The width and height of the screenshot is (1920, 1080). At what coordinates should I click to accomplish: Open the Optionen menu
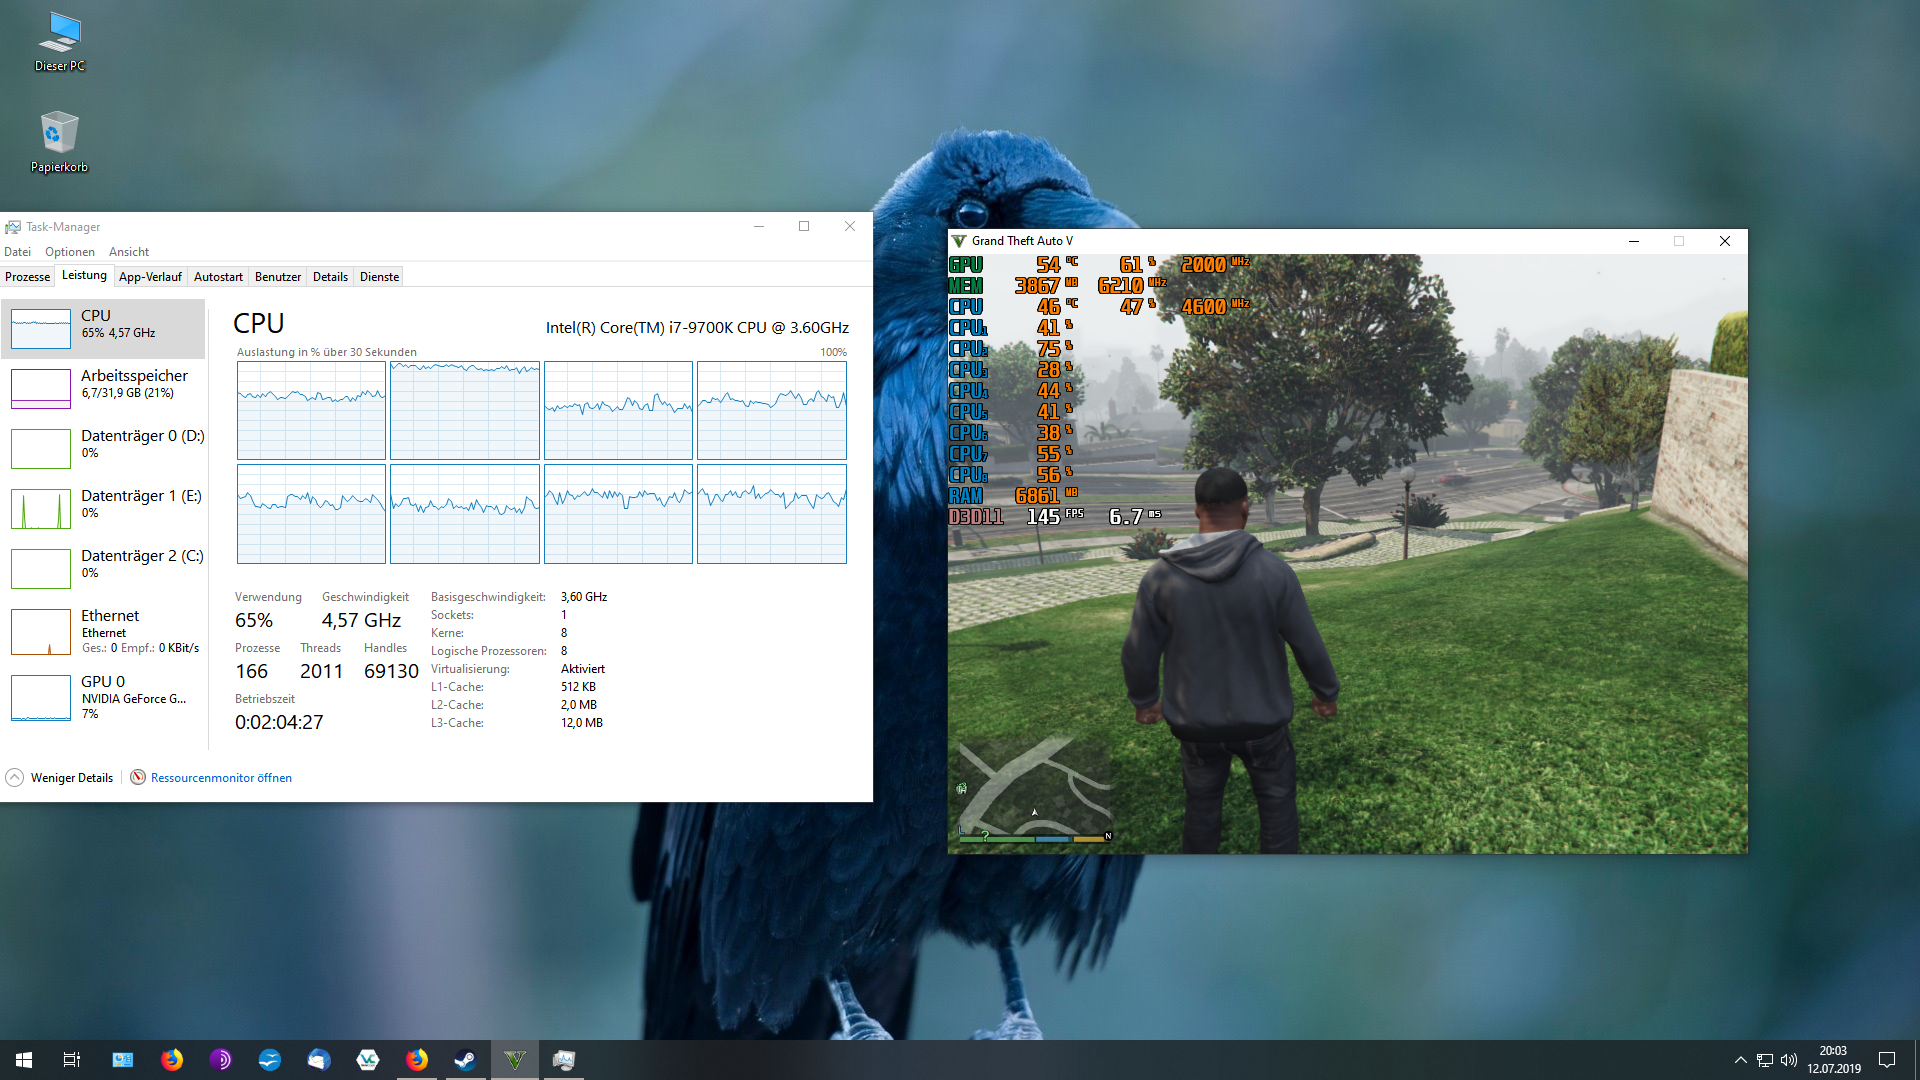click(x=70, y=252)
